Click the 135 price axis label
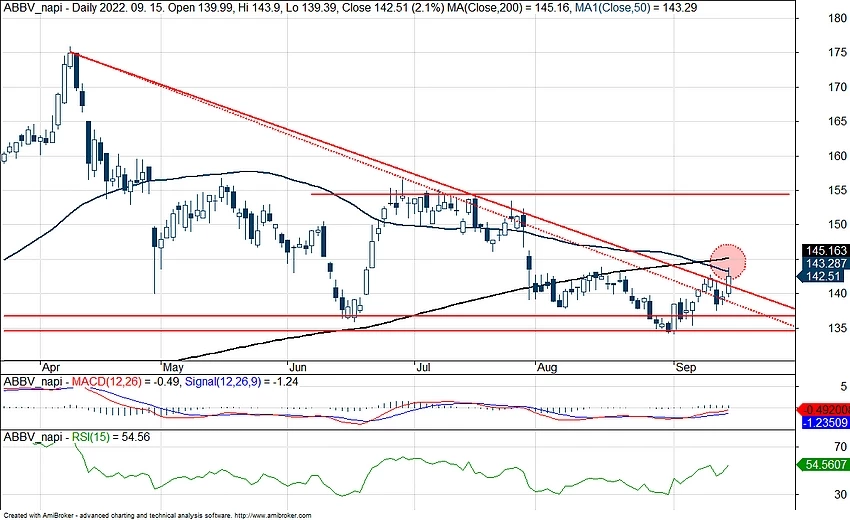The image size is (850, 520). 838,328
